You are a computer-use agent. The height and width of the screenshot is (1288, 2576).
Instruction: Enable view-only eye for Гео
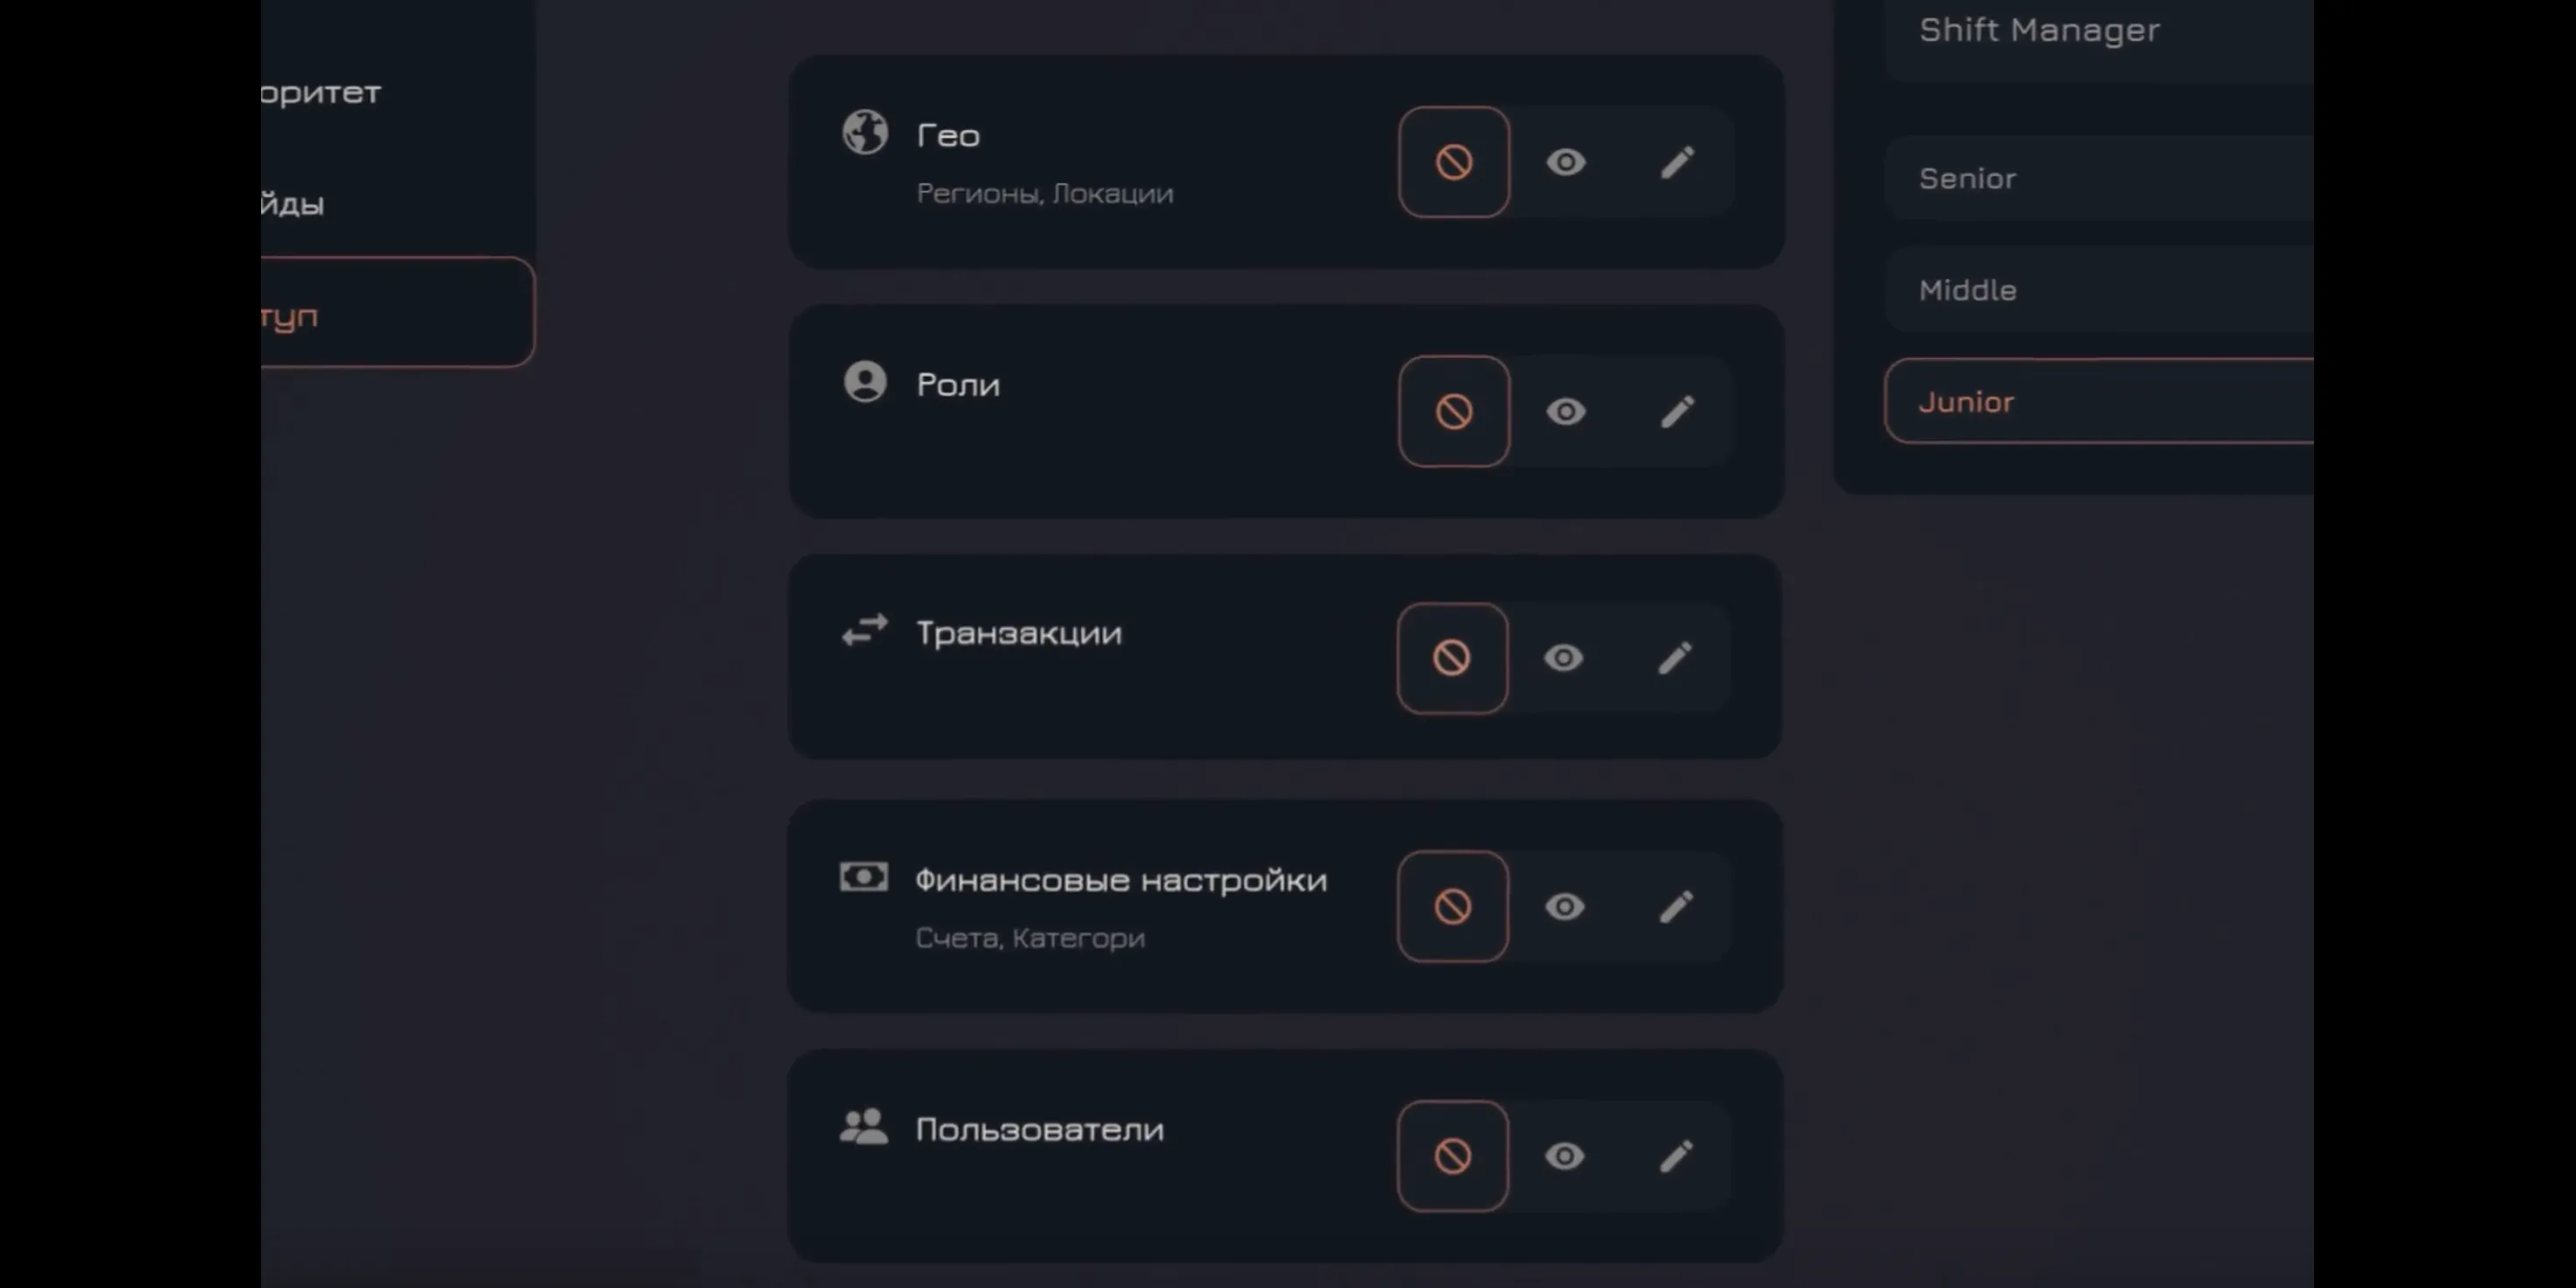(1566, 162)
